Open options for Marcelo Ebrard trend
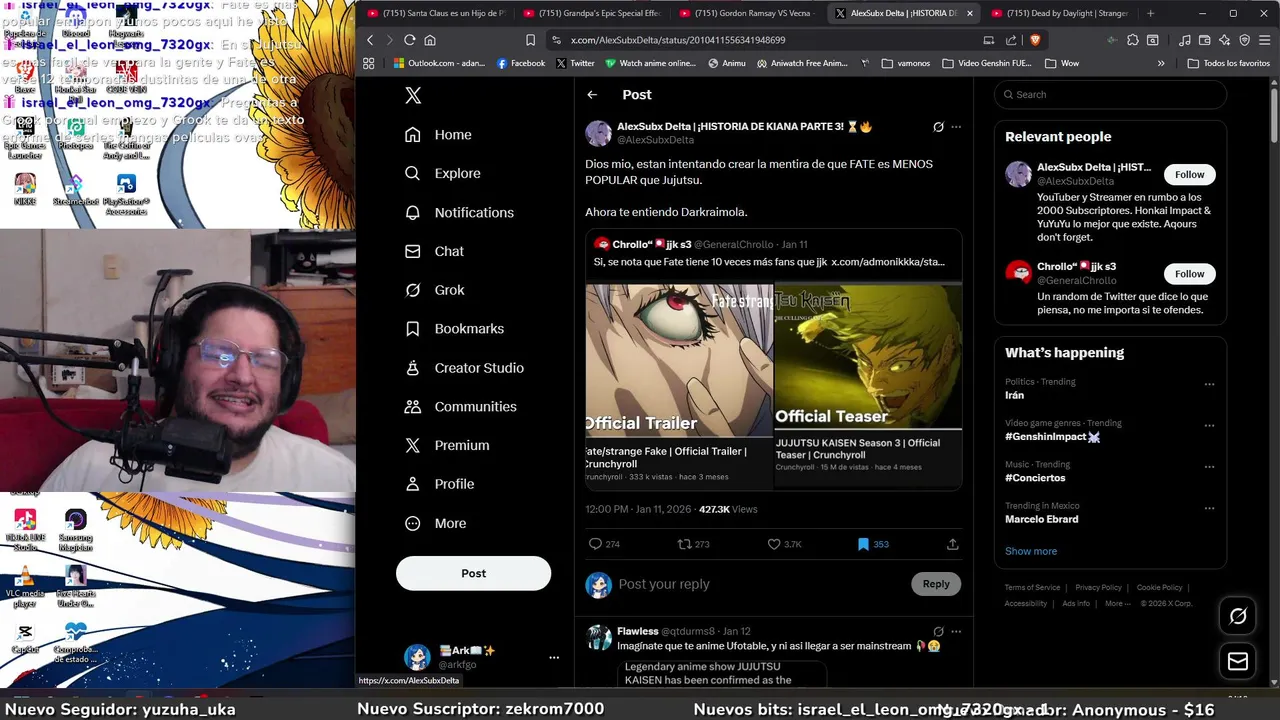The height and width of the screenshot is (720, 1280). 1209,508
